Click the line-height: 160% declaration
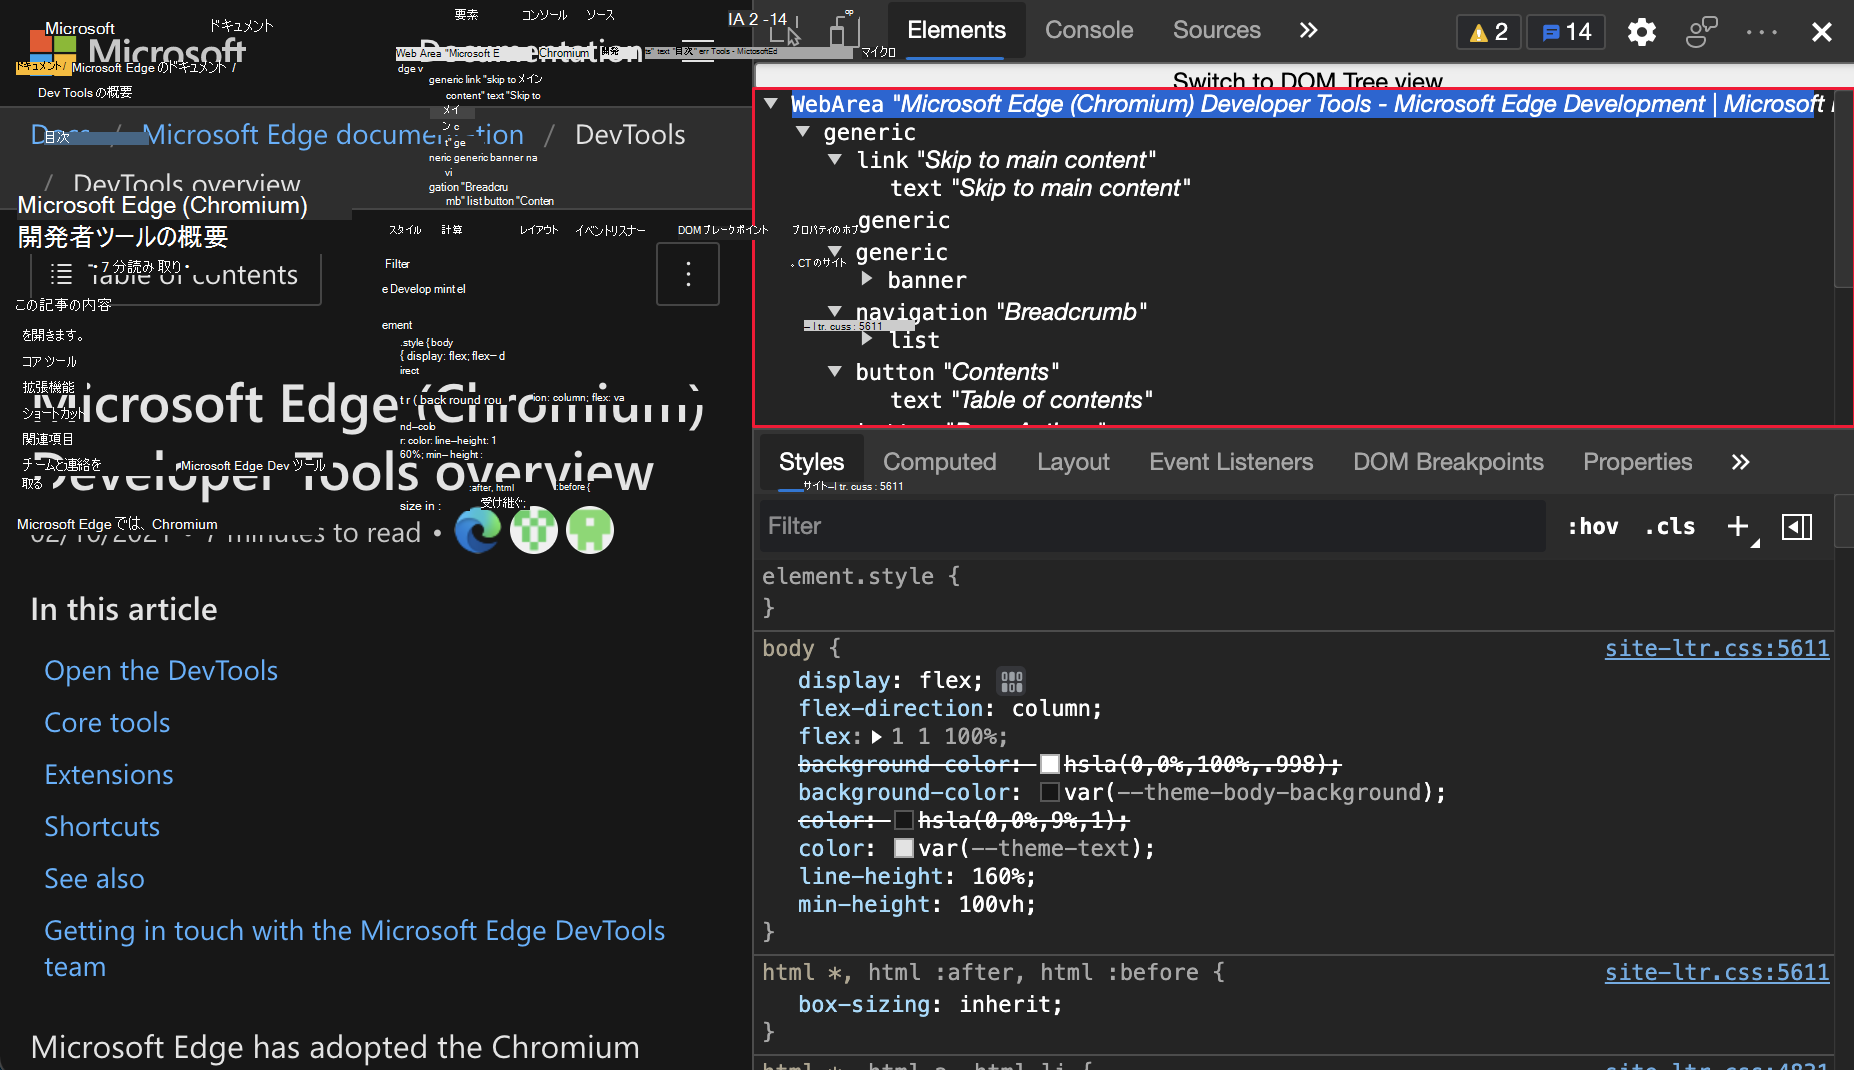Image resolution: width=1854 pixels, height=1070 pixels. point(916,877)
